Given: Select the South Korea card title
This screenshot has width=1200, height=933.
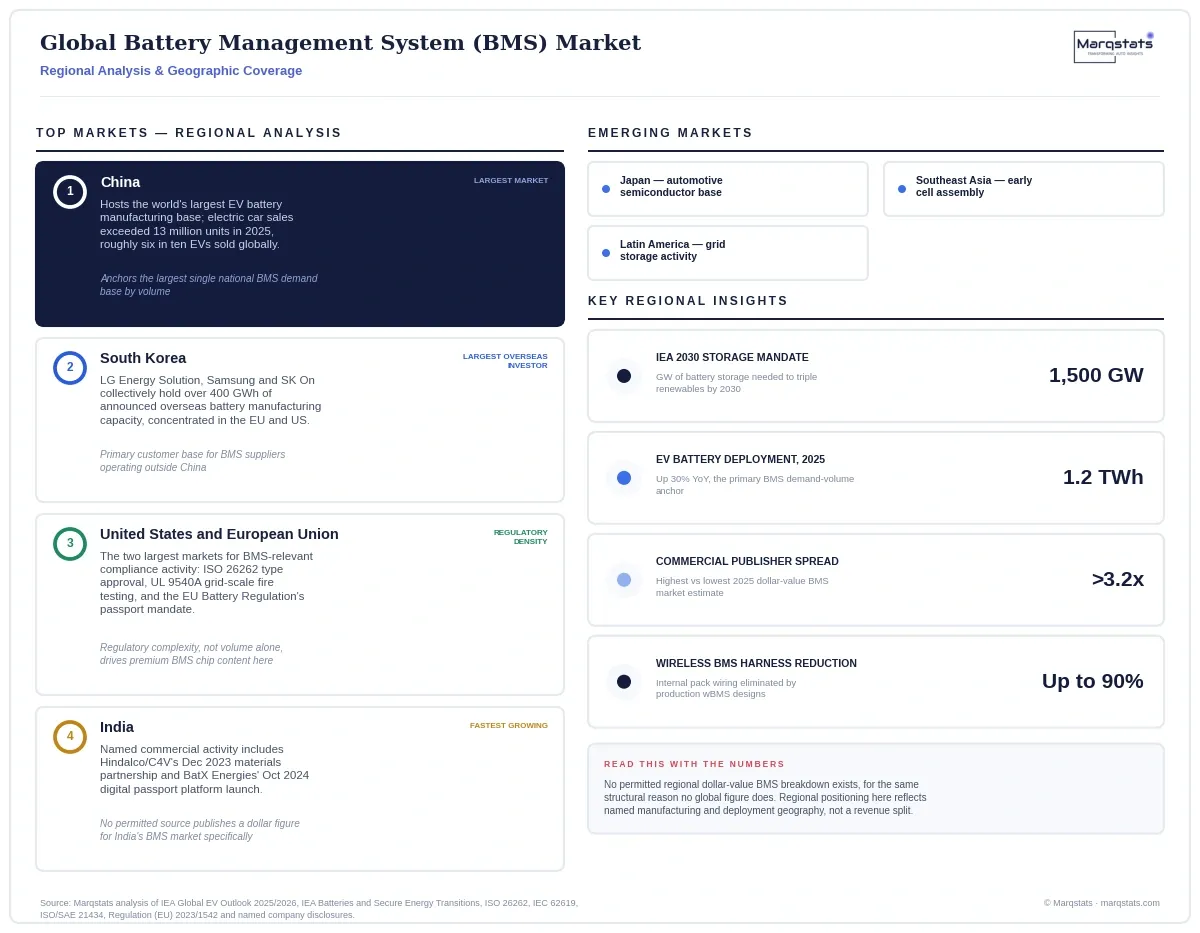Looking at the screenshot, I should (x=143, y=358).
